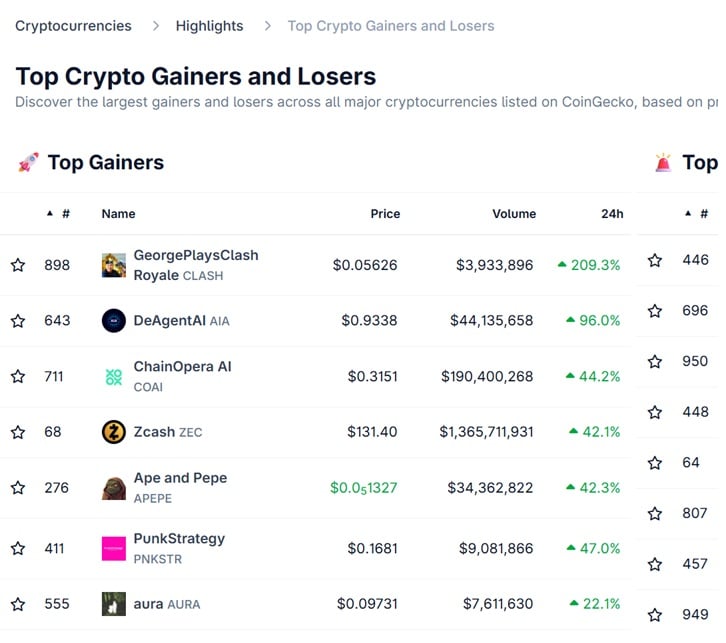This screenshot has width=726, height=643.
Task: Click the Ape and Pepe coin logo
Action: click(114, 488)
